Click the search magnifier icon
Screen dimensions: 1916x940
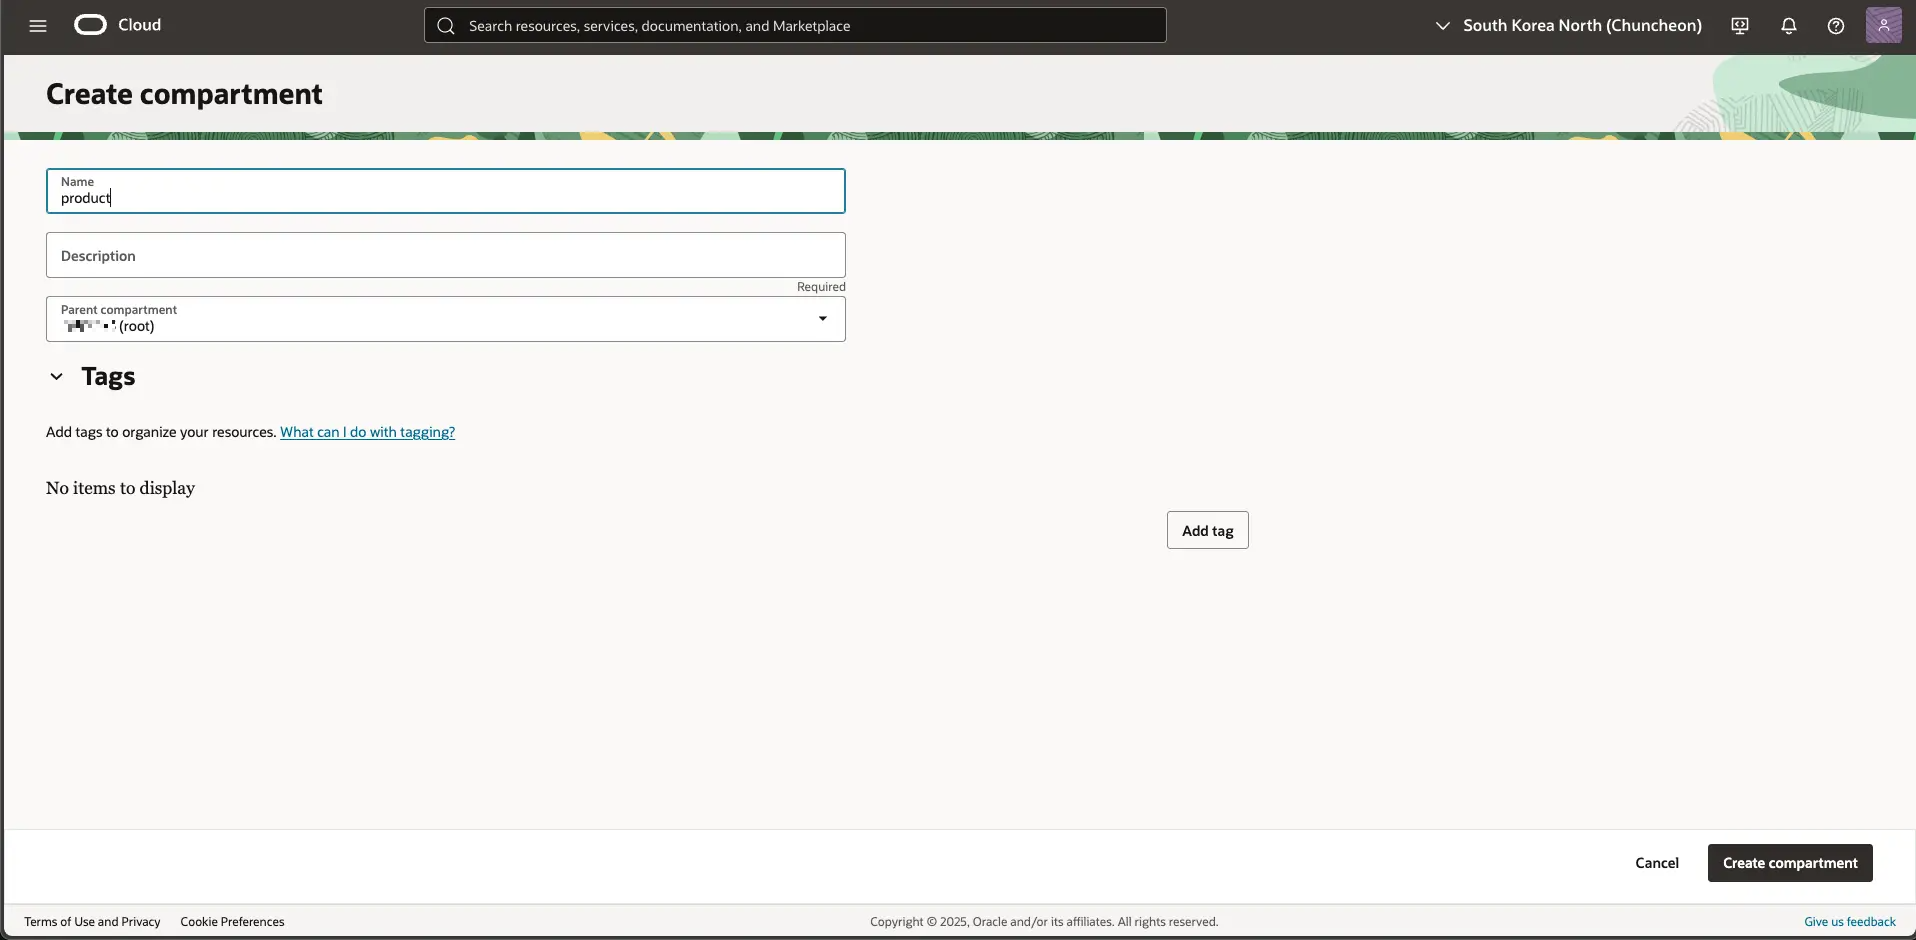point(447,26)
